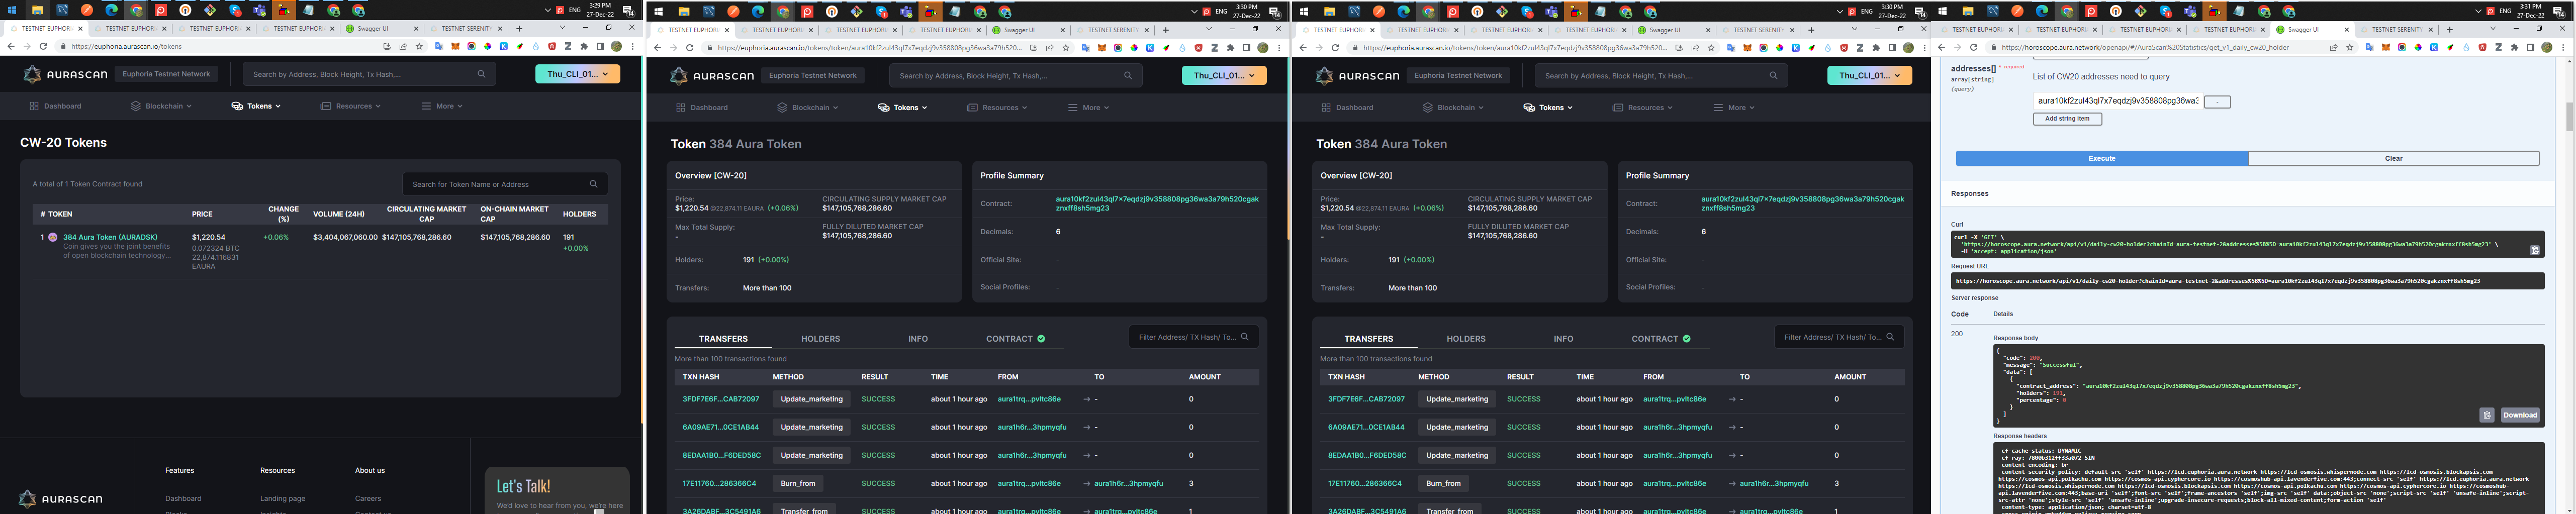2576x514 pixels.
Task: Focus 'Search for Token Name or Address' field
Action: (505, 184)
